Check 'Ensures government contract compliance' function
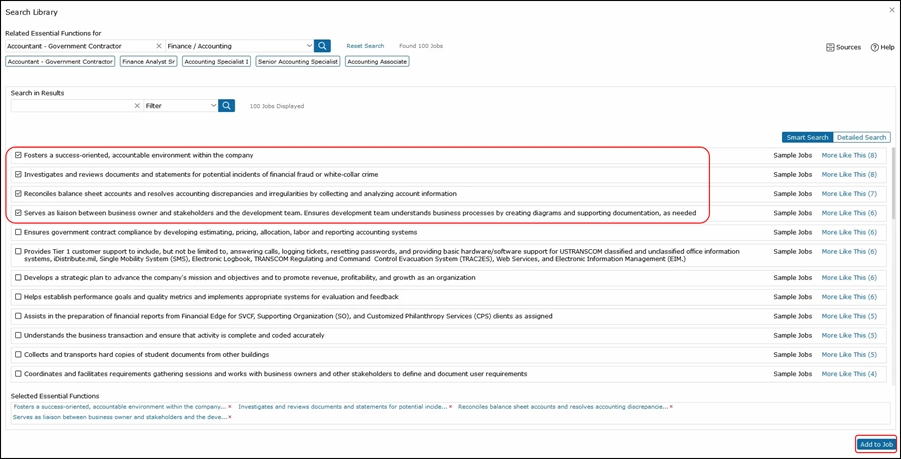This screenshot has height=459, width=901. [18, 232]
